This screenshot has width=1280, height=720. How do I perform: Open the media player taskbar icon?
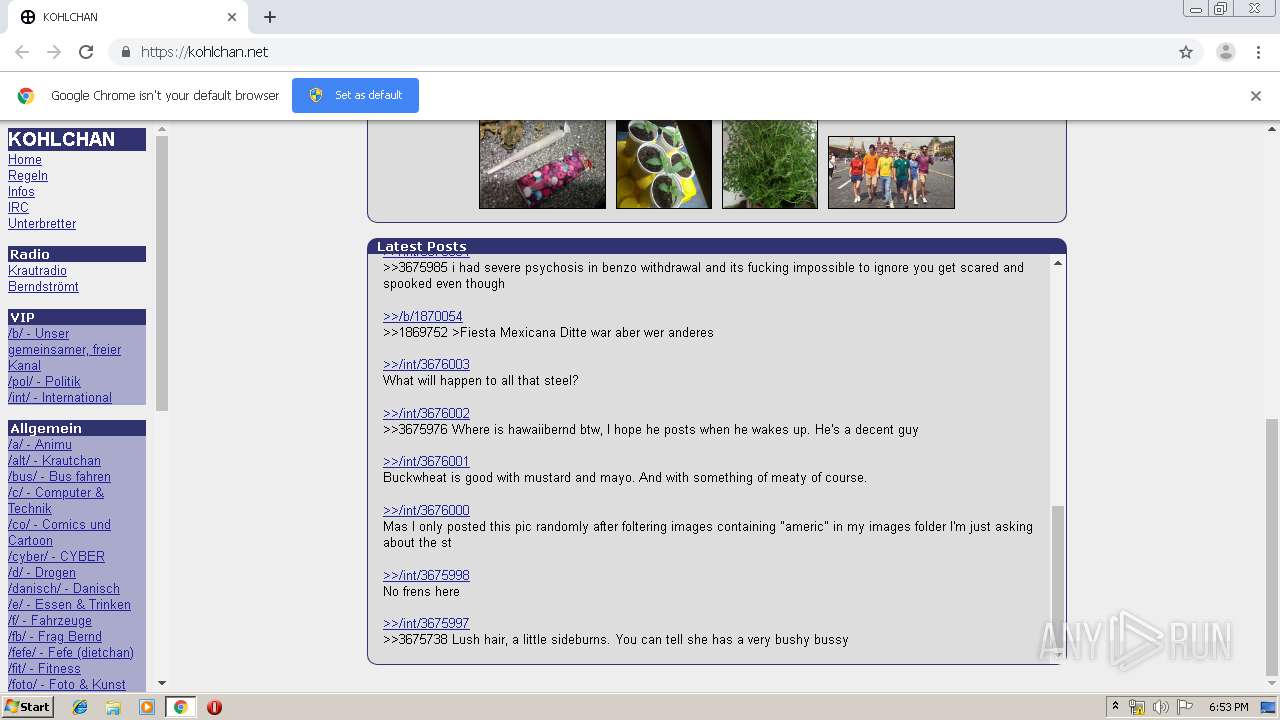tap(147, 707)
